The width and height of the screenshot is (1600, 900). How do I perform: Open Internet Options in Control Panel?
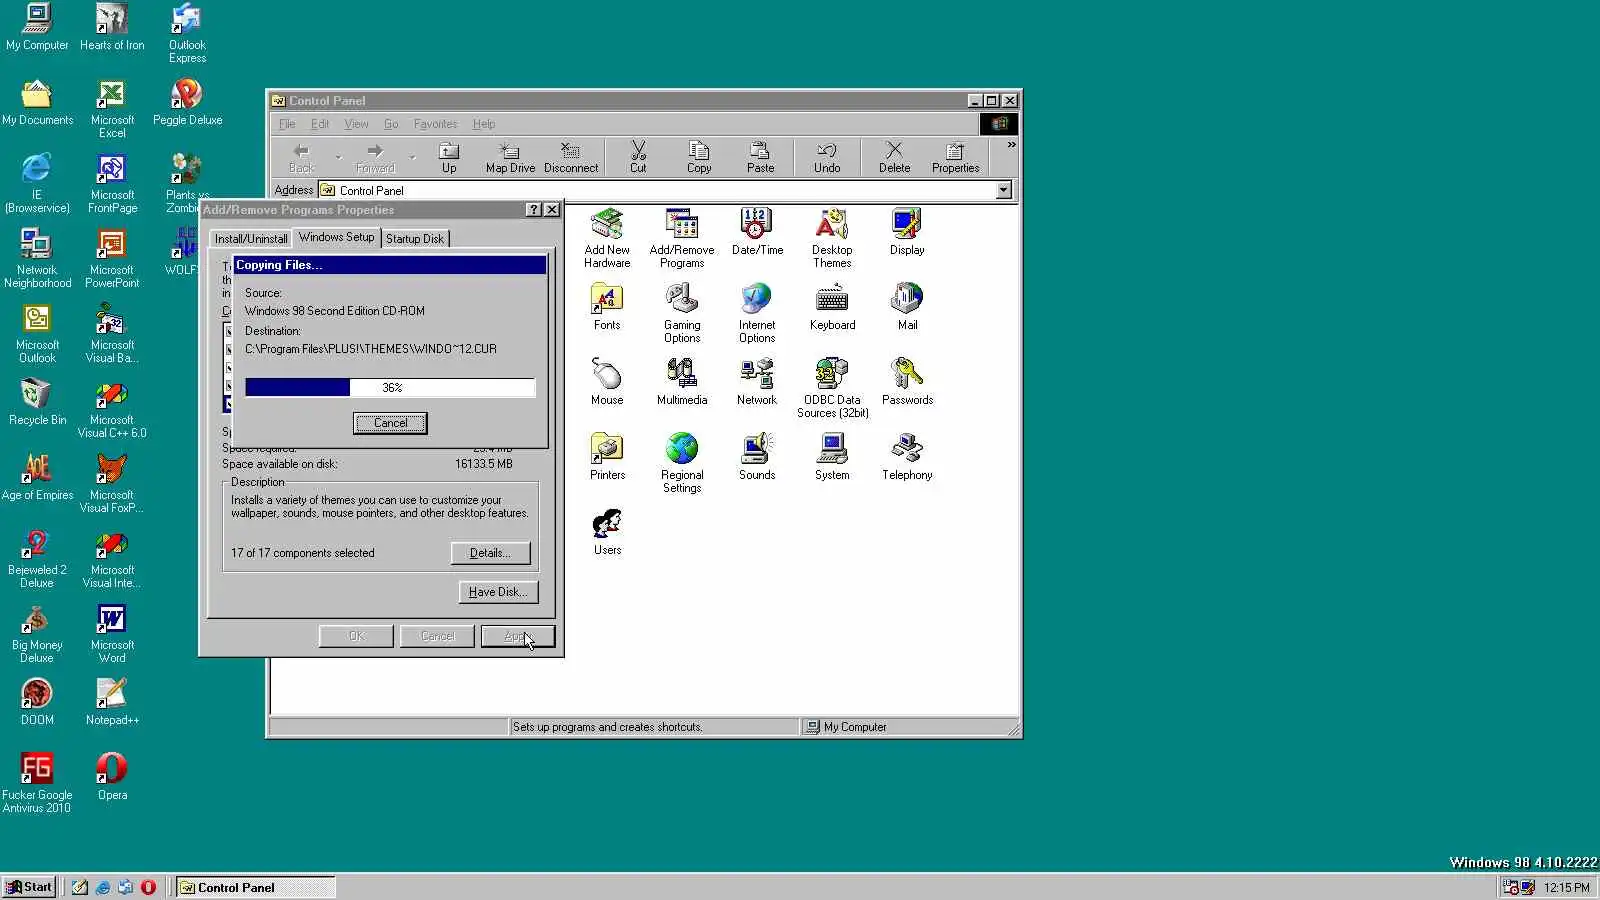(757, 313)
